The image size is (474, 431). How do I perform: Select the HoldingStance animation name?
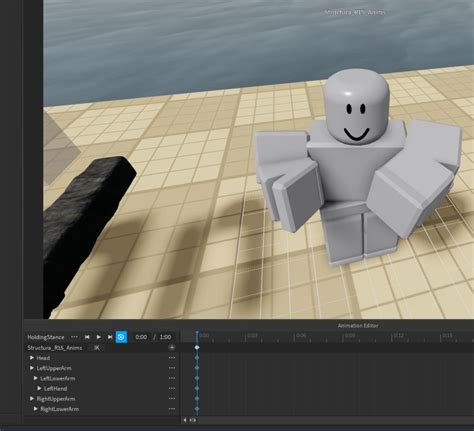(46, 337)
